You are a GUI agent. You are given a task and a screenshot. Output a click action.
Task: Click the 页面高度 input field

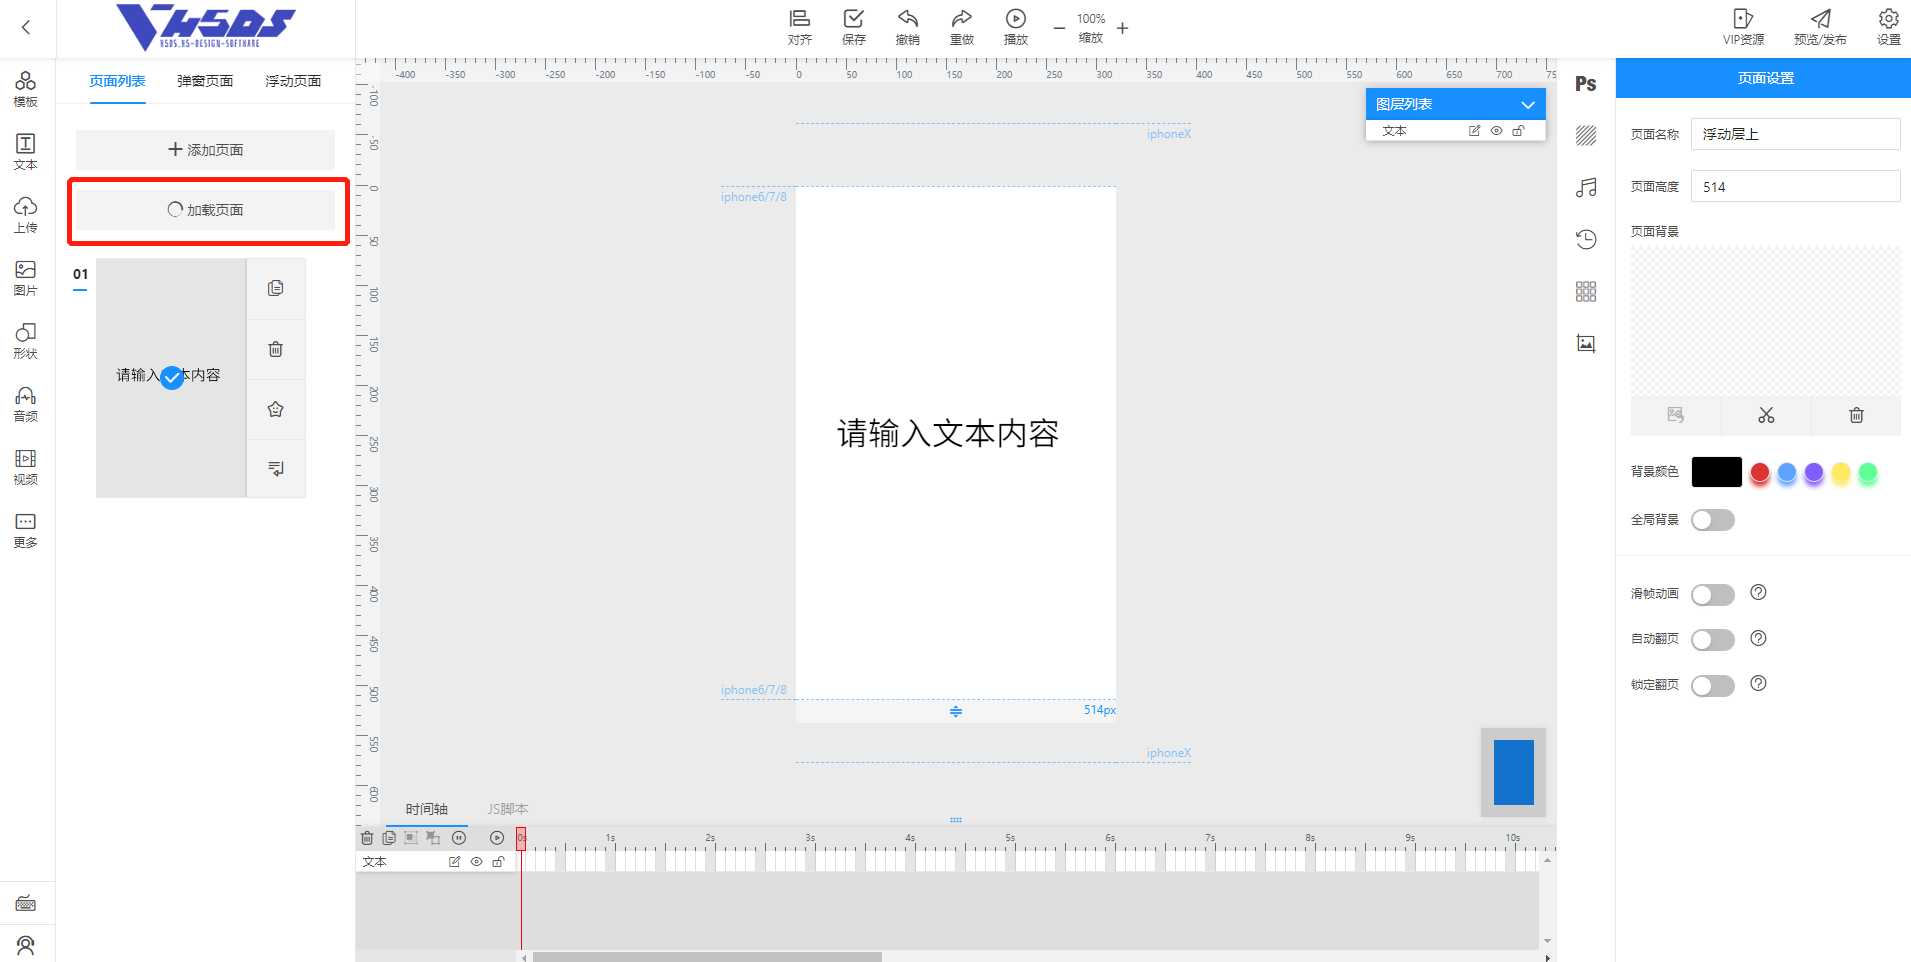(x=1795, y=187)
